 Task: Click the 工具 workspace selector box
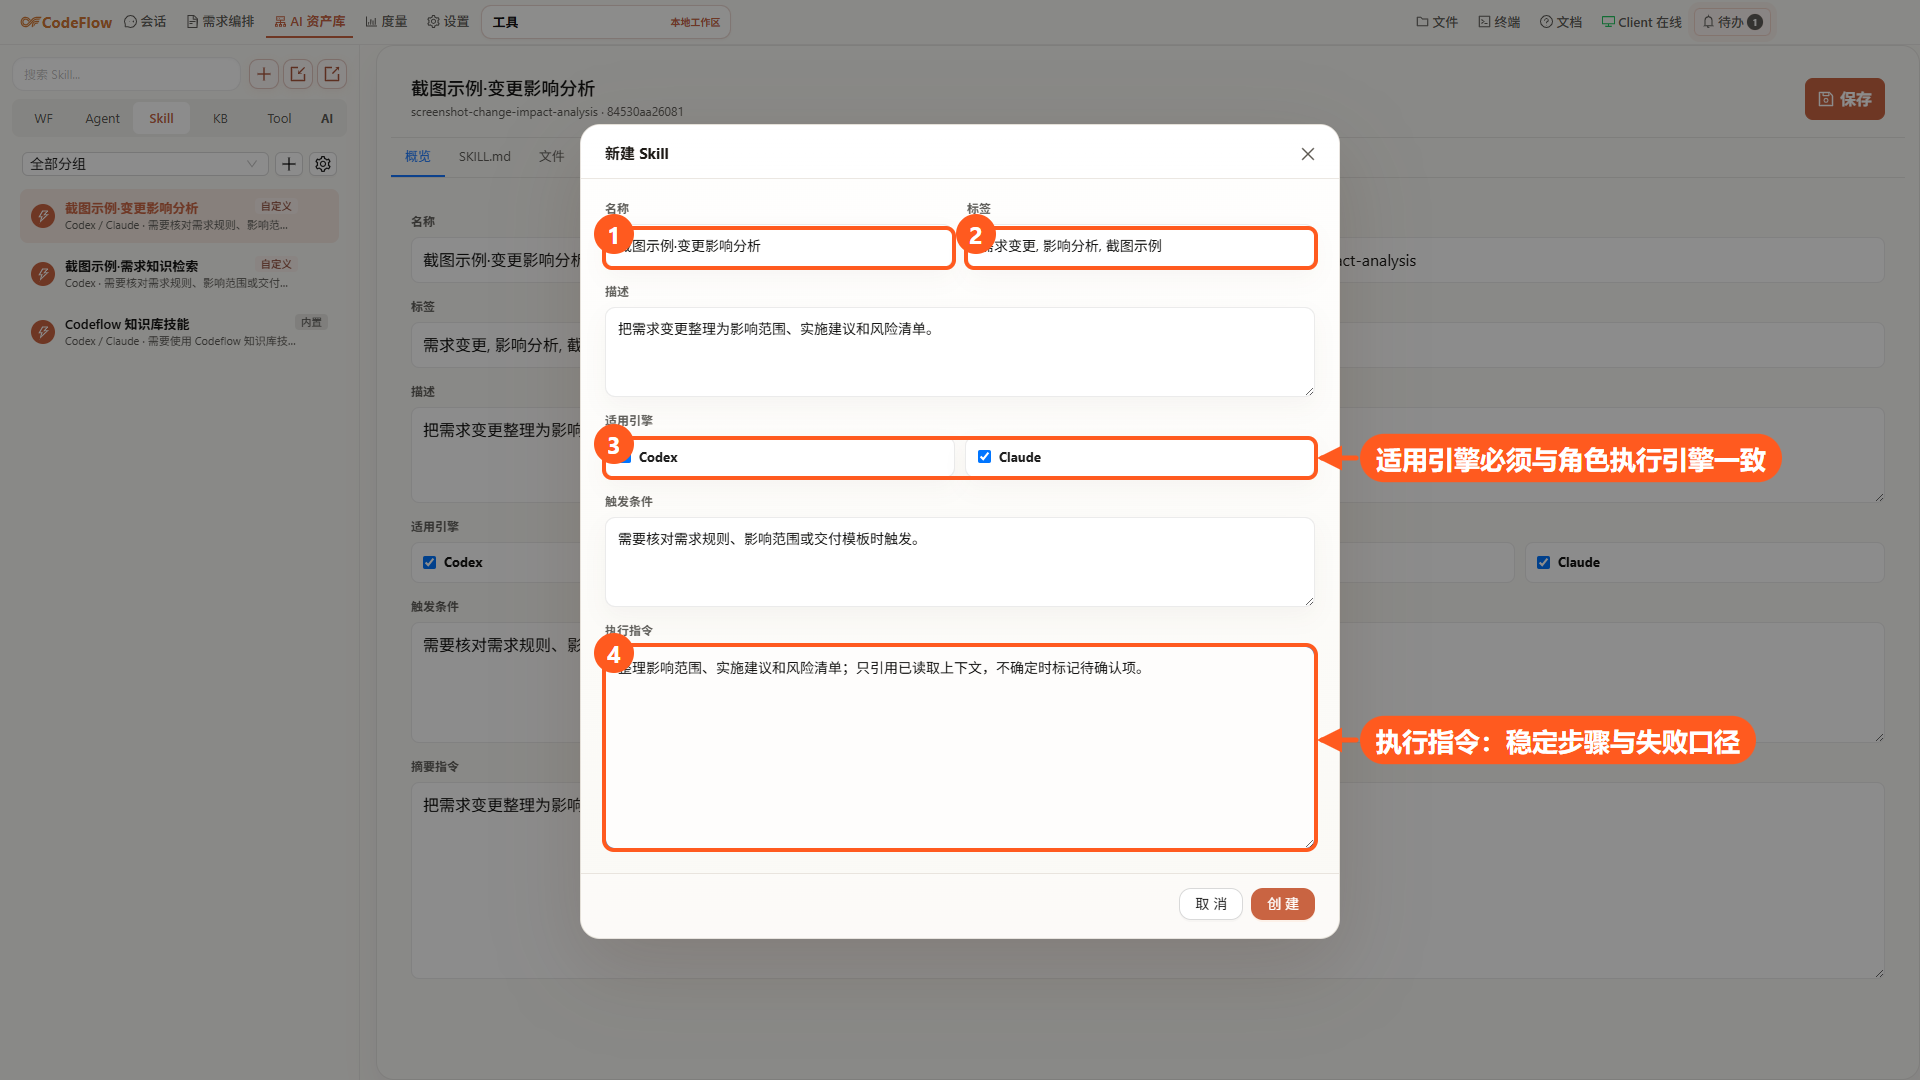[606, 22]
